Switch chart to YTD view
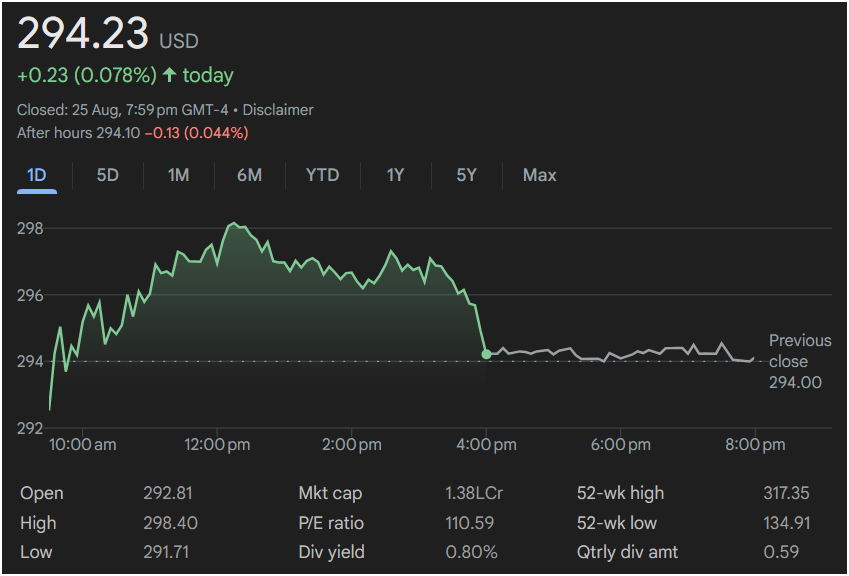The height and width of the screenshot is (576, 849). coord(322,175)
